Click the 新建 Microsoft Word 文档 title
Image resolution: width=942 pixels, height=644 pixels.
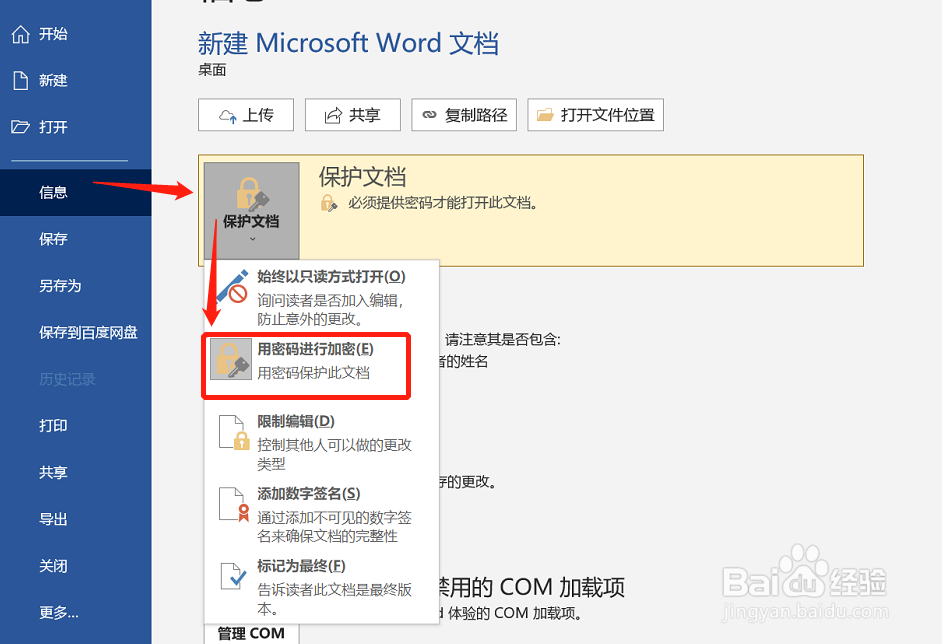click(x=348, y=43)
